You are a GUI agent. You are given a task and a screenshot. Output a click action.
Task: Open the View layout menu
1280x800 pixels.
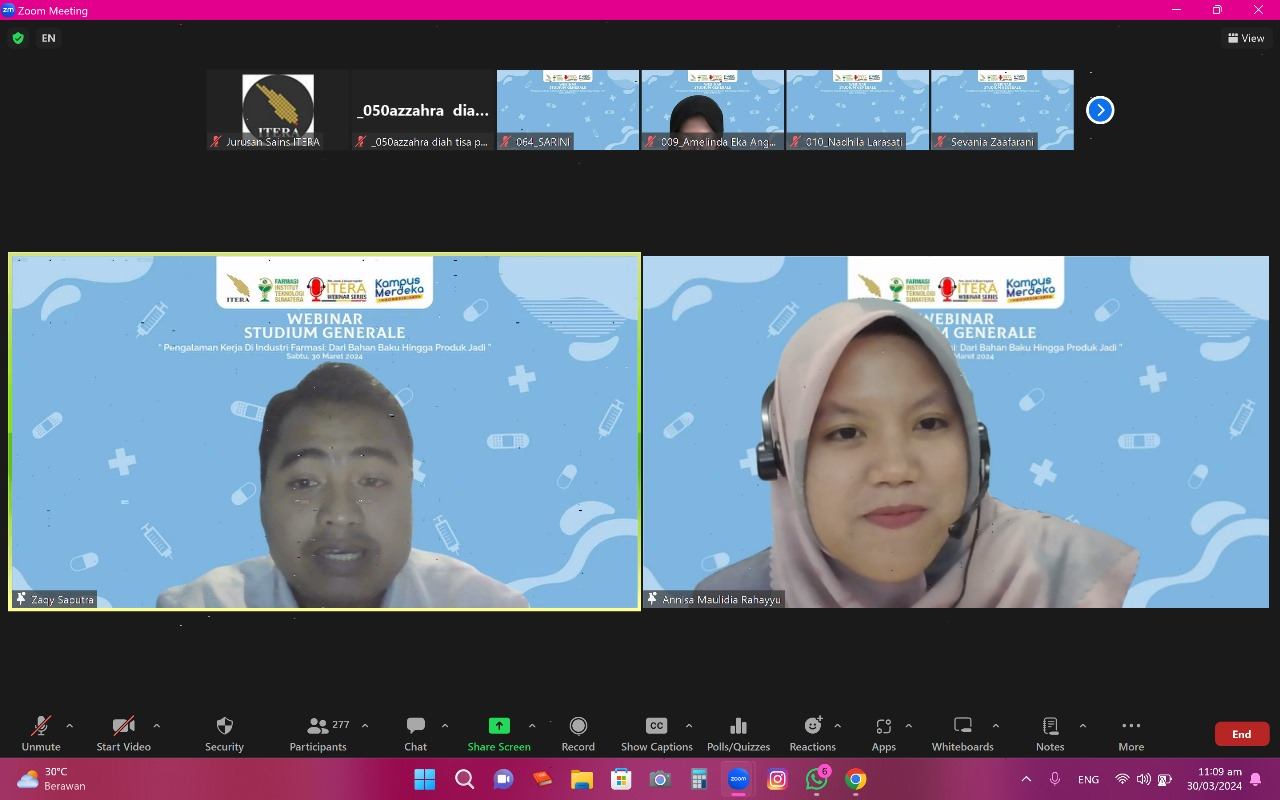1246,38
